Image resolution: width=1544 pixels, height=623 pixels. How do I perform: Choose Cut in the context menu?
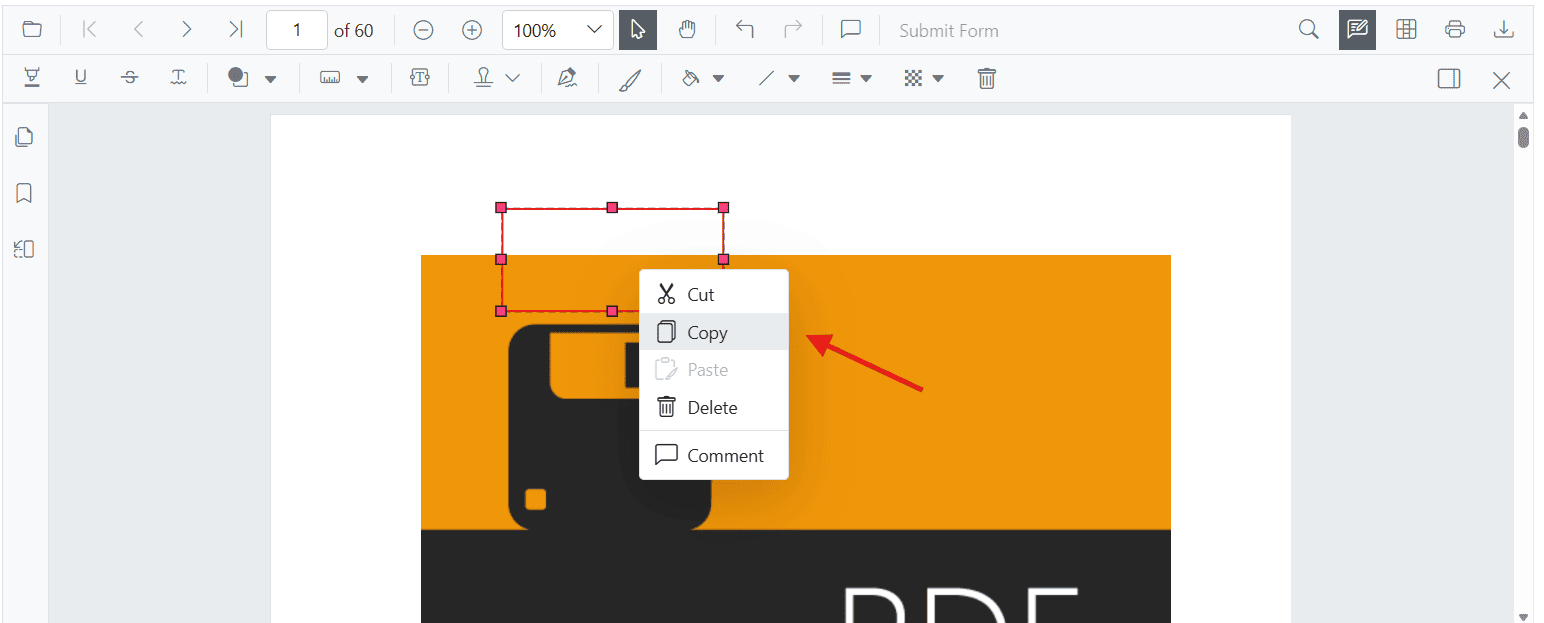714,295
